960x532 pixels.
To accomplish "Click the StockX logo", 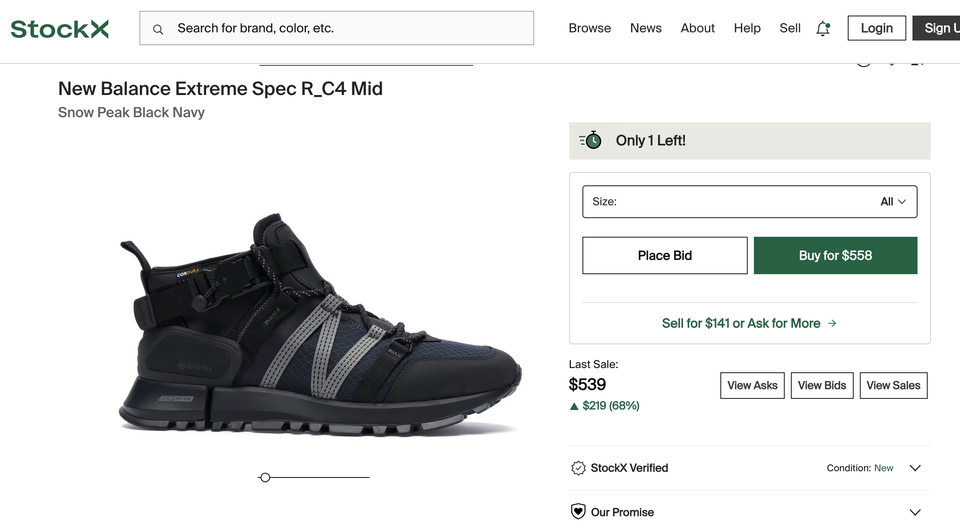I will point(60,29).
